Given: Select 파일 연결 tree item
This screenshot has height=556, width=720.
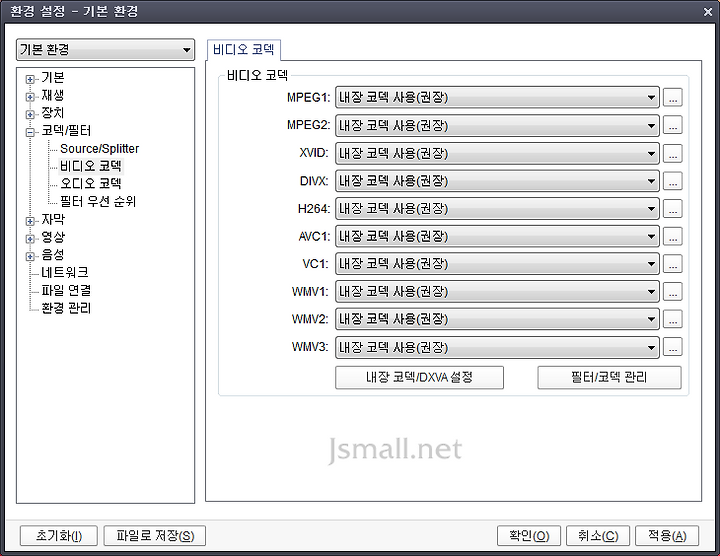Looking at the screenshot, I should 66,290.
